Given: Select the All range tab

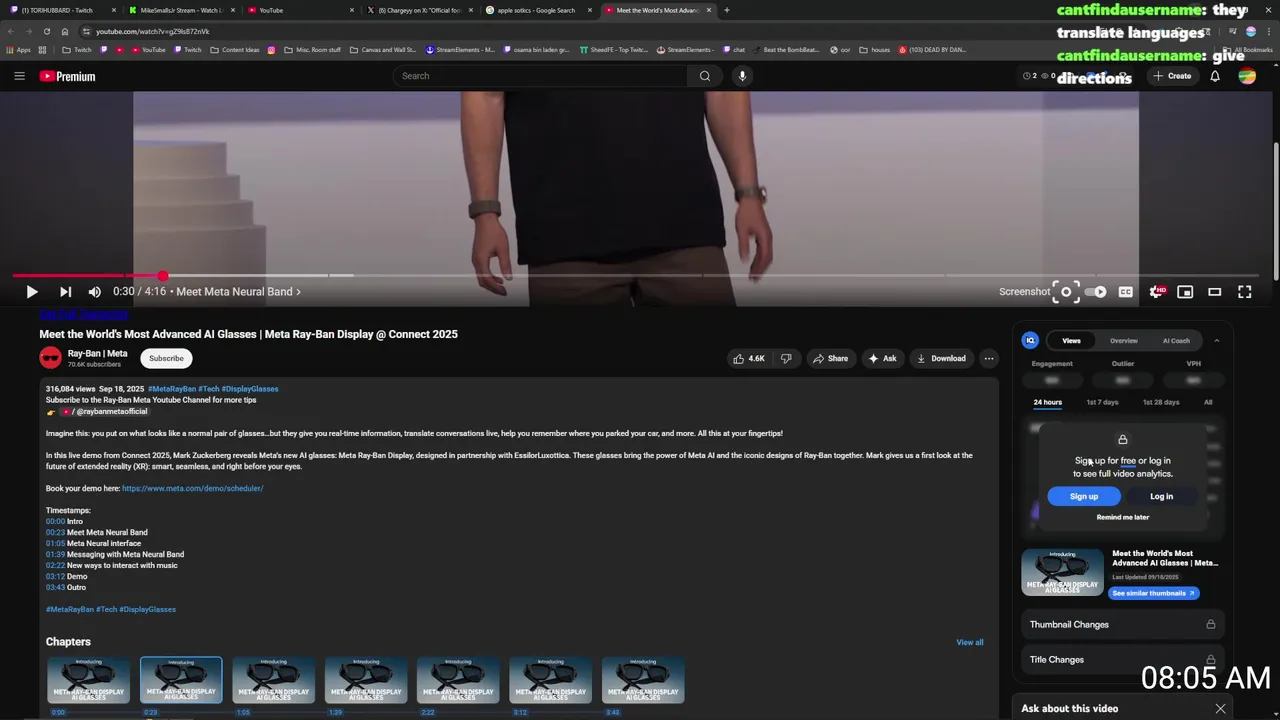Looking at the screenshot, I should pyautogui.click(x=1208, y=402).
